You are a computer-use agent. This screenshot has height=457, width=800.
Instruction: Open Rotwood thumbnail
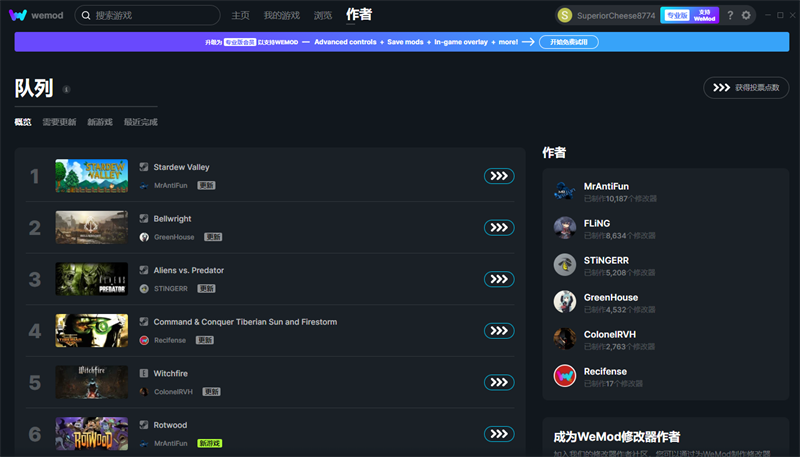pos(92,434)
